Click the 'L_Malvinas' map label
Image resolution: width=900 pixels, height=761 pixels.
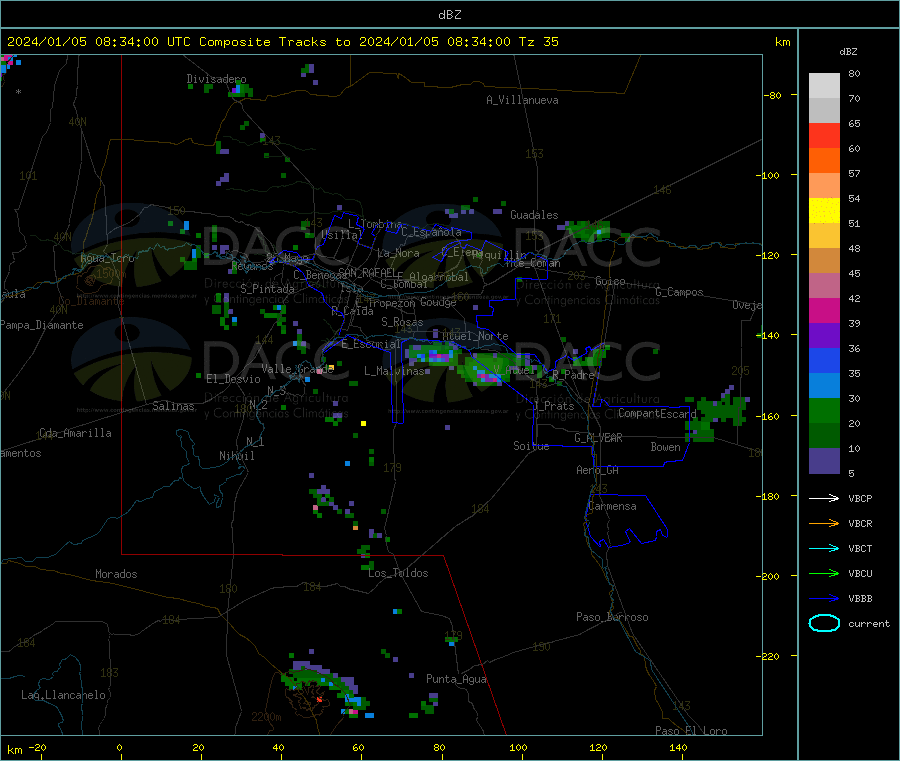394,371
